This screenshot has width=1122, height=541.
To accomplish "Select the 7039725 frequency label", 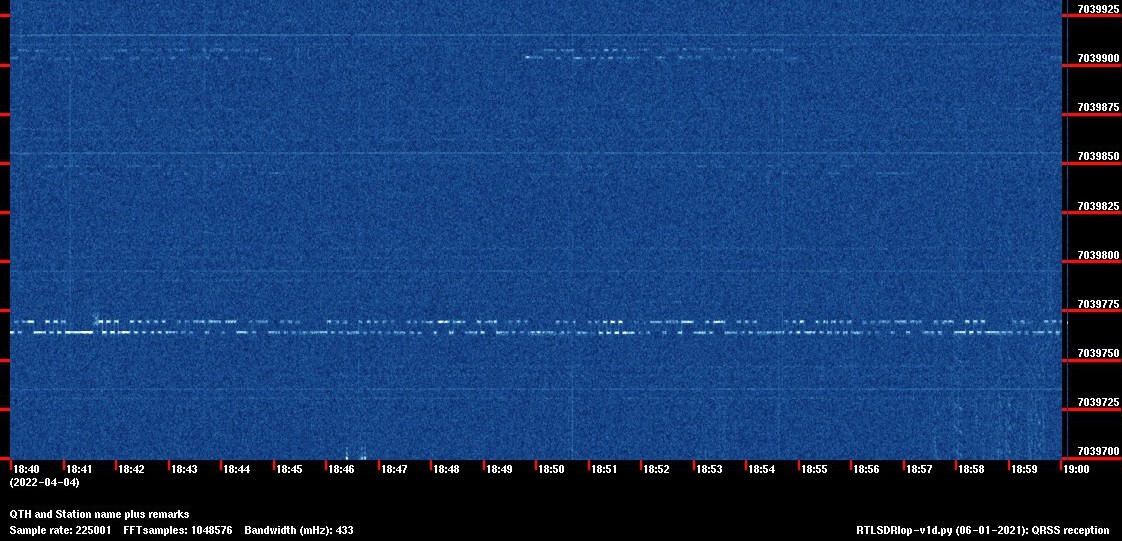I will (x=1098, y=403).
